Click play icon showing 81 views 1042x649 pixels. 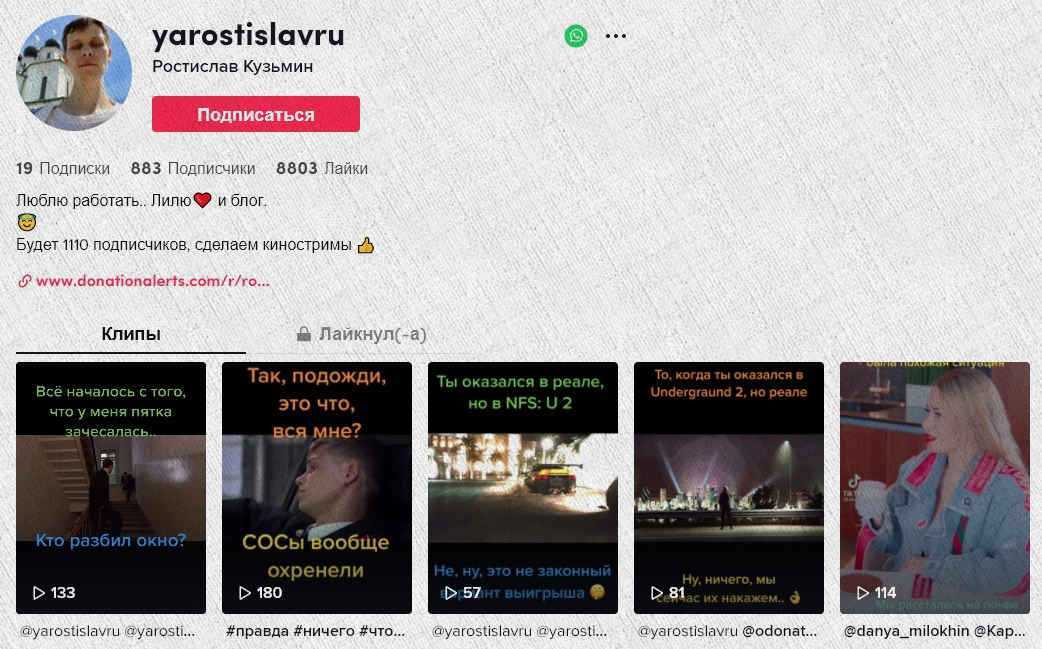[x=657, y=593]
